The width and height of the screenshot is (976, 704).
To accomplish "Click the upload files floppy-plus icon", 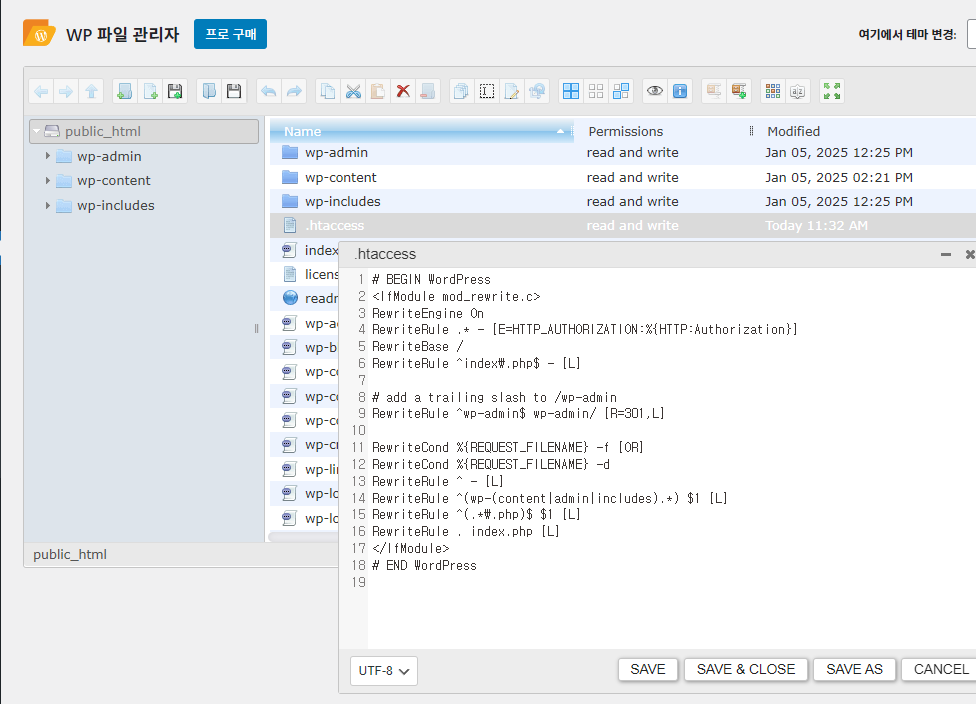I will (175, 92).
